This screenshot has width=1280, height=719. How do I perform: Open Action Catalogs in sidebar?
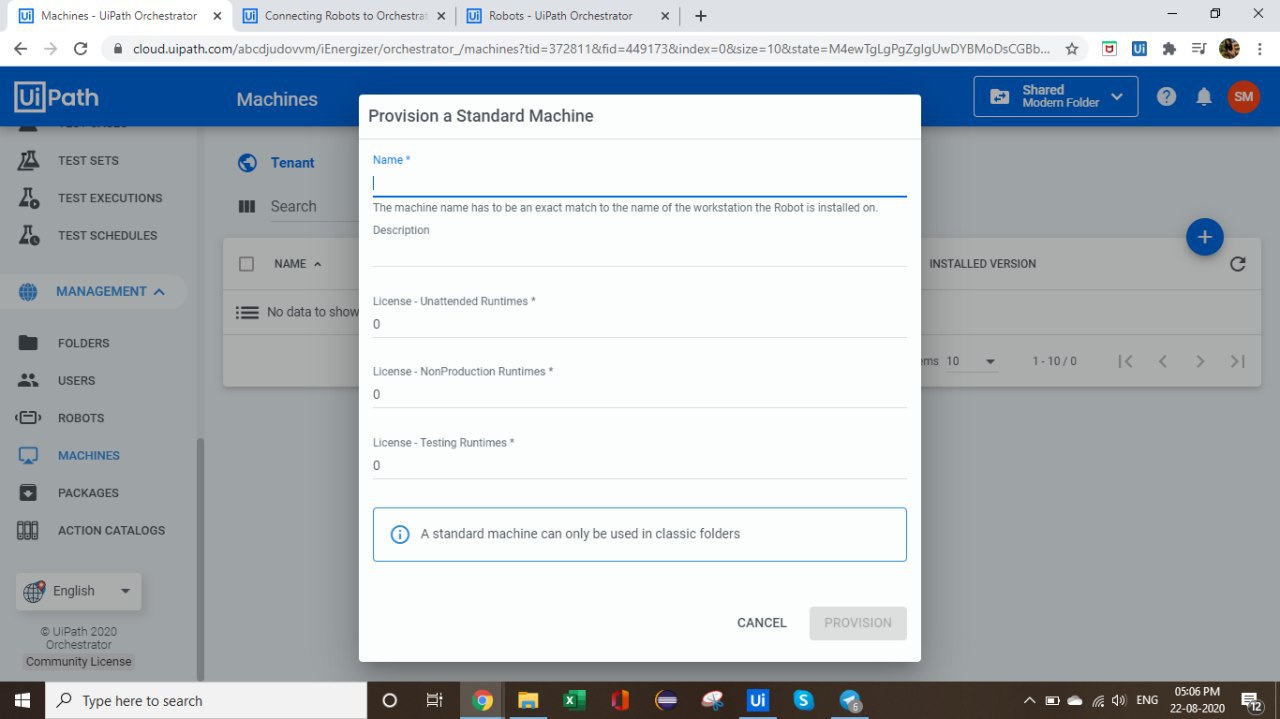[111, 531]
